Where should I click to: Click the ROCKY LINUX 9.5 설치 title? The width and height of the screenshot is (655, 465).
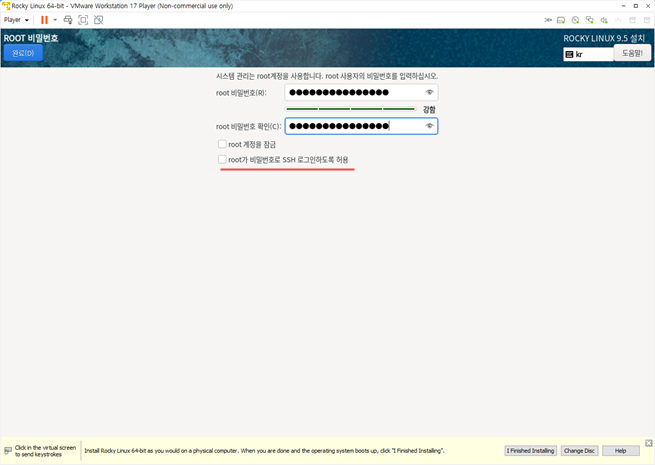coord(604,38)
